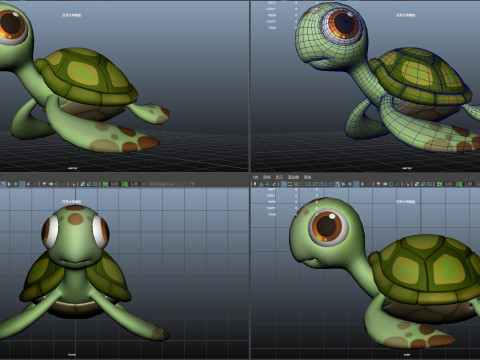This screenshot has height=360, width=480.
Task: Select the grease pencil icon, upper-right panel toolbar
Action: pos(274,184)
